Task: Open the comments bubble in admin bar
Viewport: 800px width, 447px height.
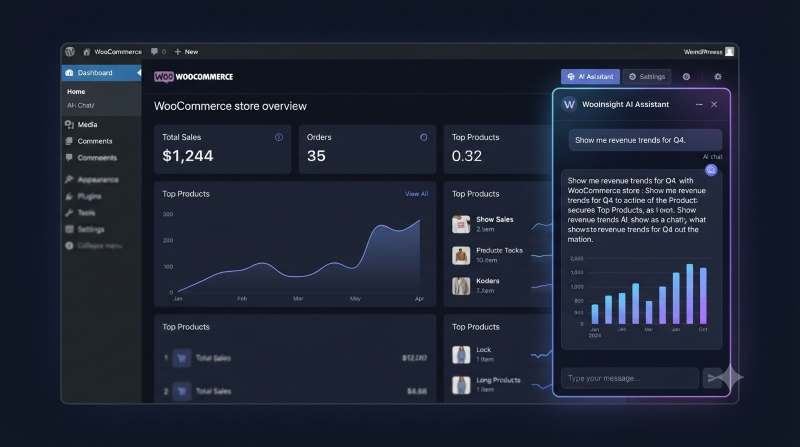Action: pos(154,52)
